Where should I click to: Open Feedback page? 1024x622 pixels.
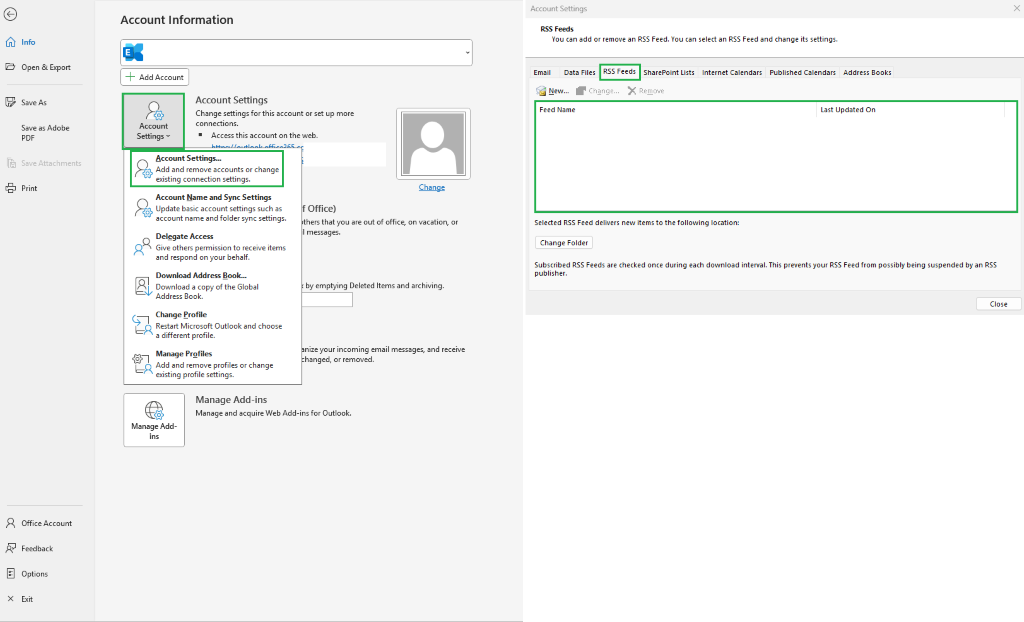pos(29,549)
